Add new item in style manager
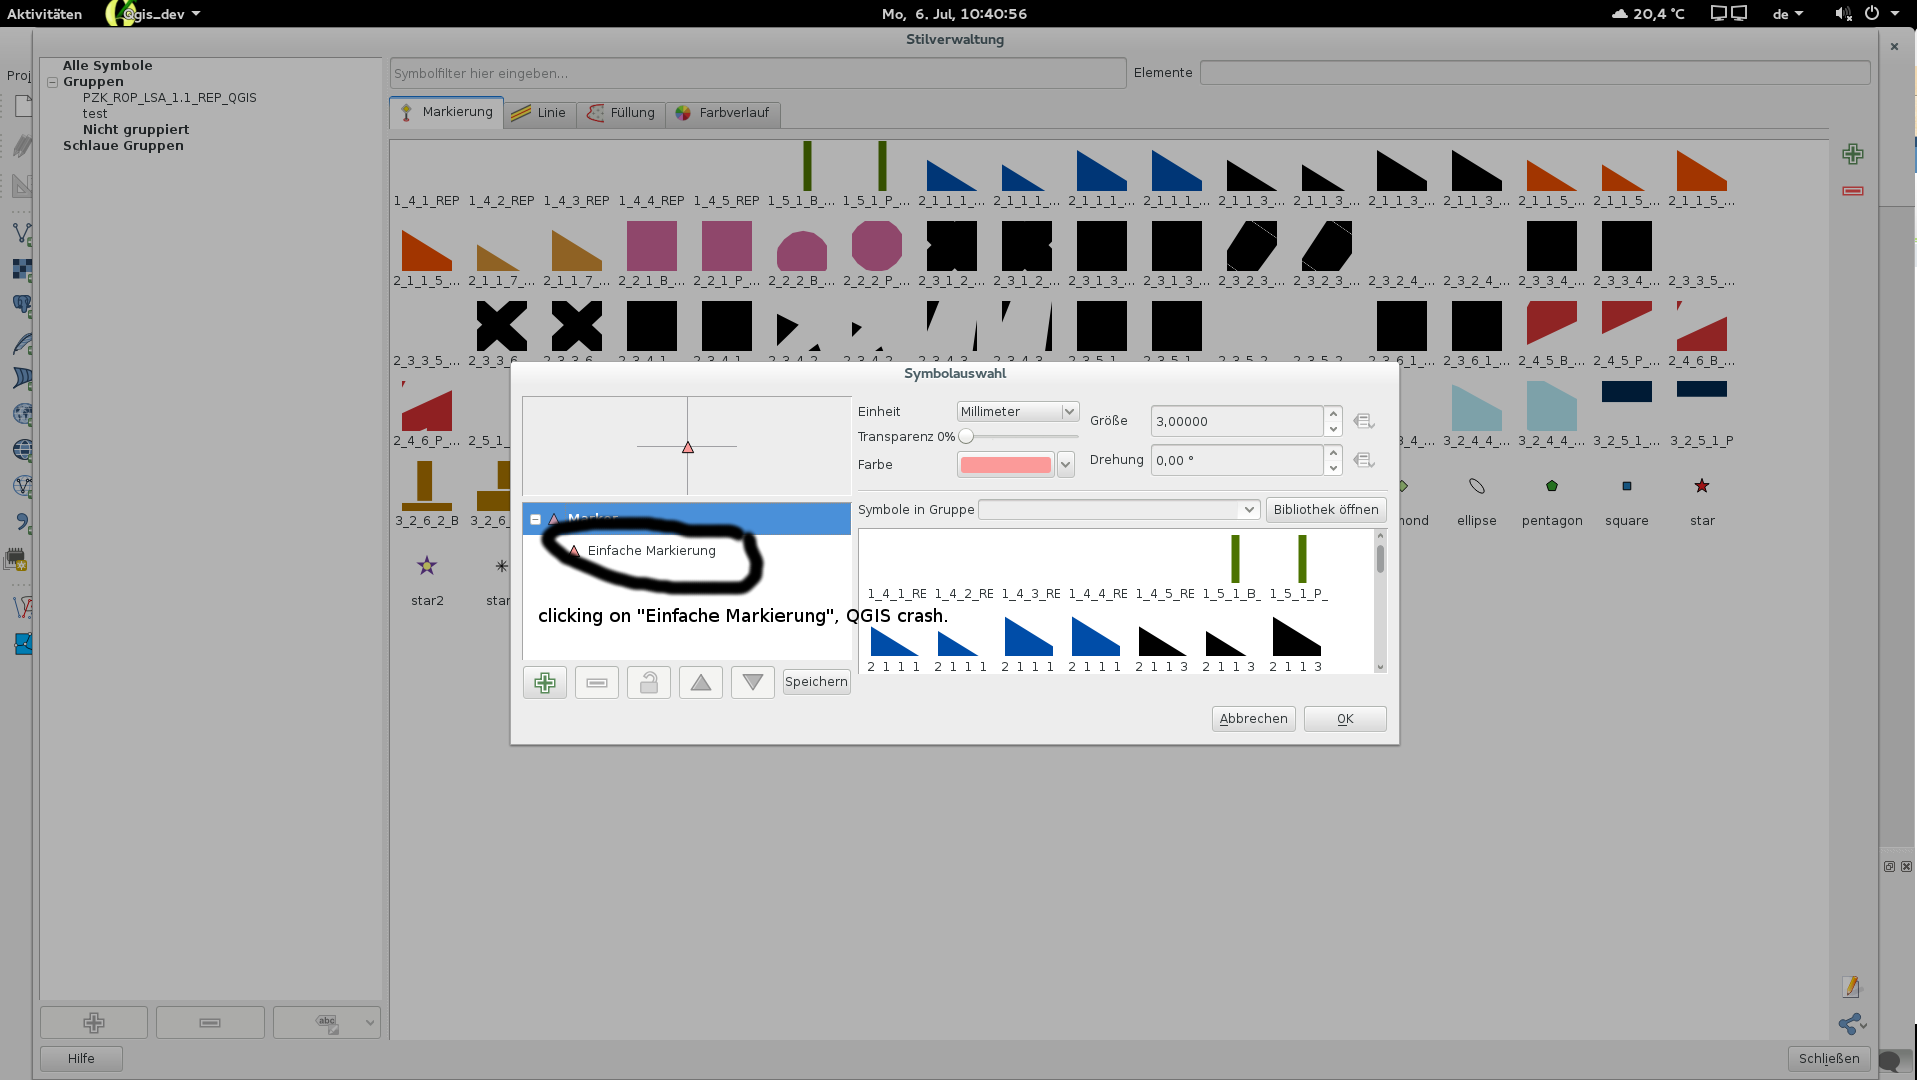The width and height of the screenshot is (1917, 1080). (1852, 154)
